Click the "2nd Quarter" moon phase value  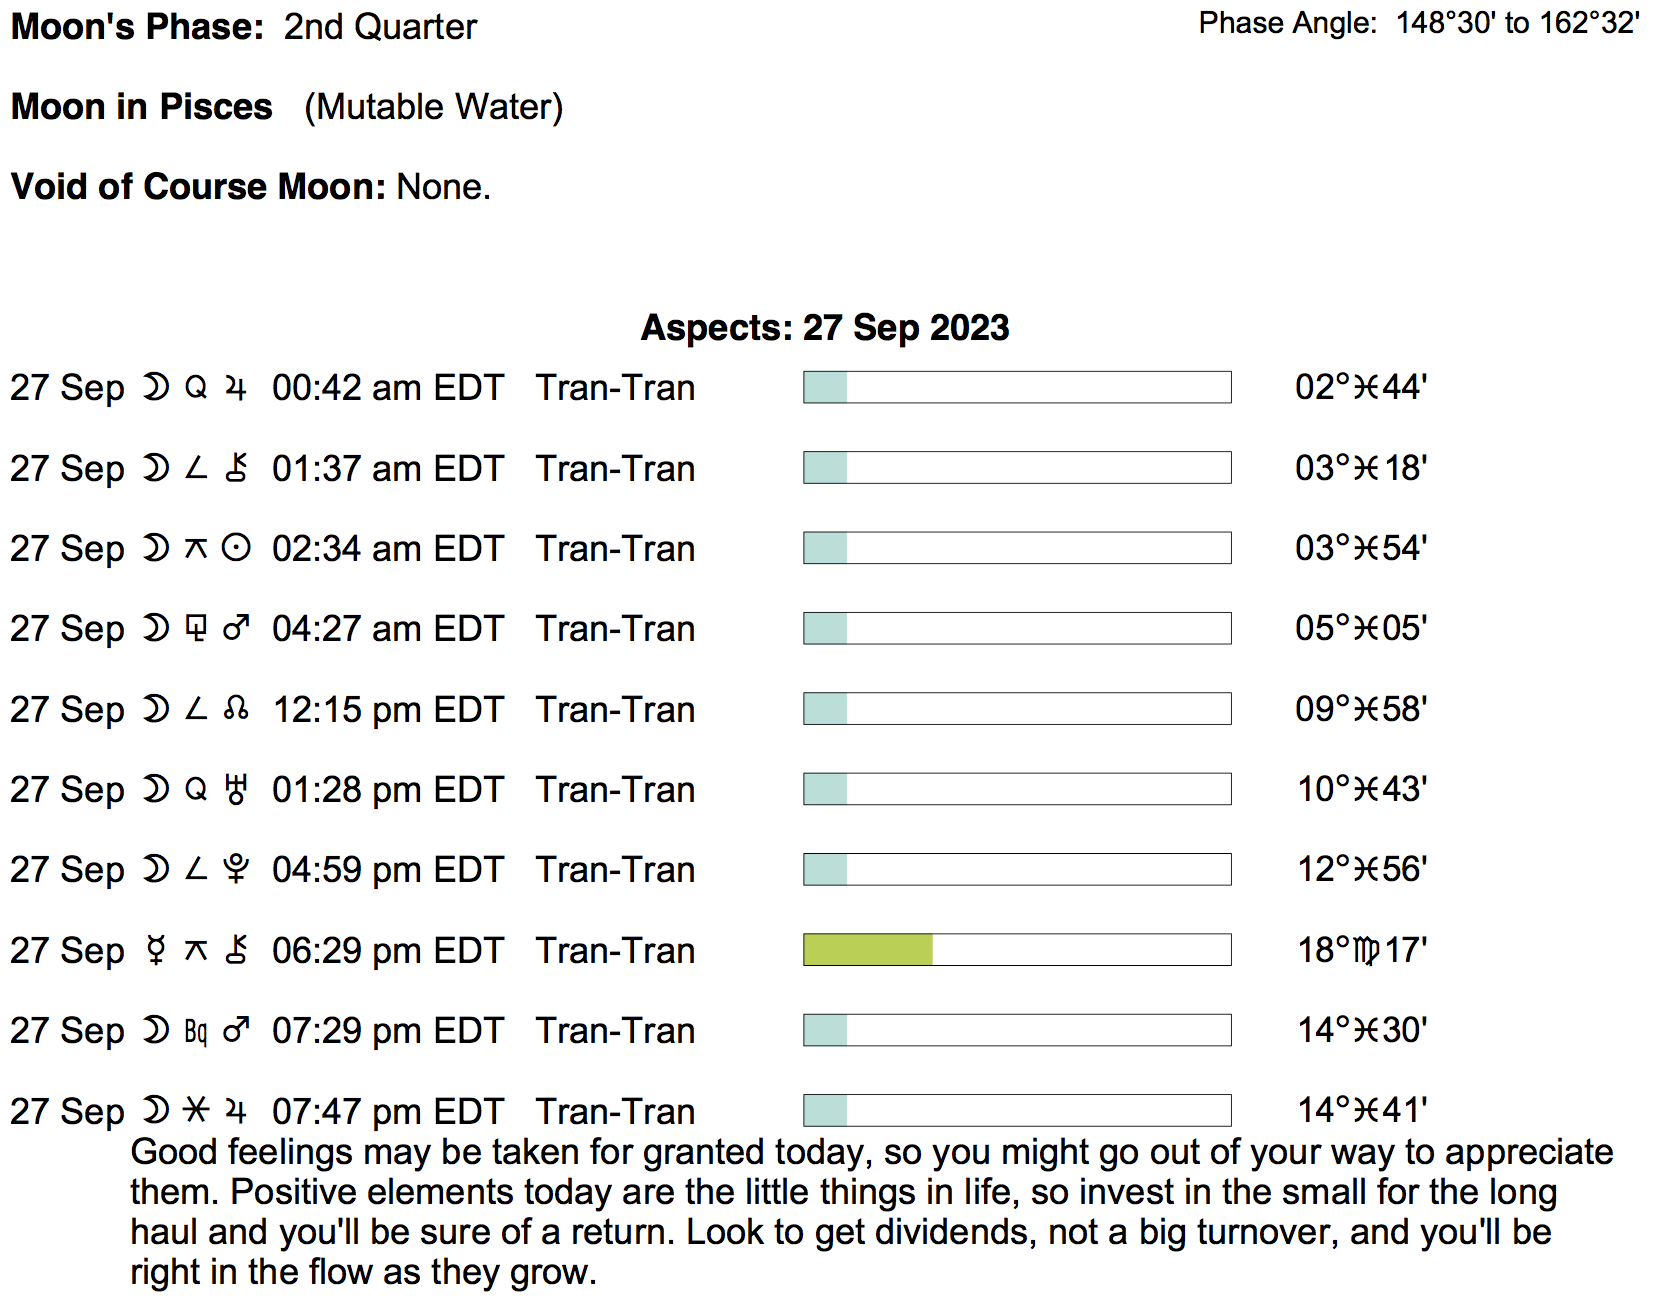(380, 27)
